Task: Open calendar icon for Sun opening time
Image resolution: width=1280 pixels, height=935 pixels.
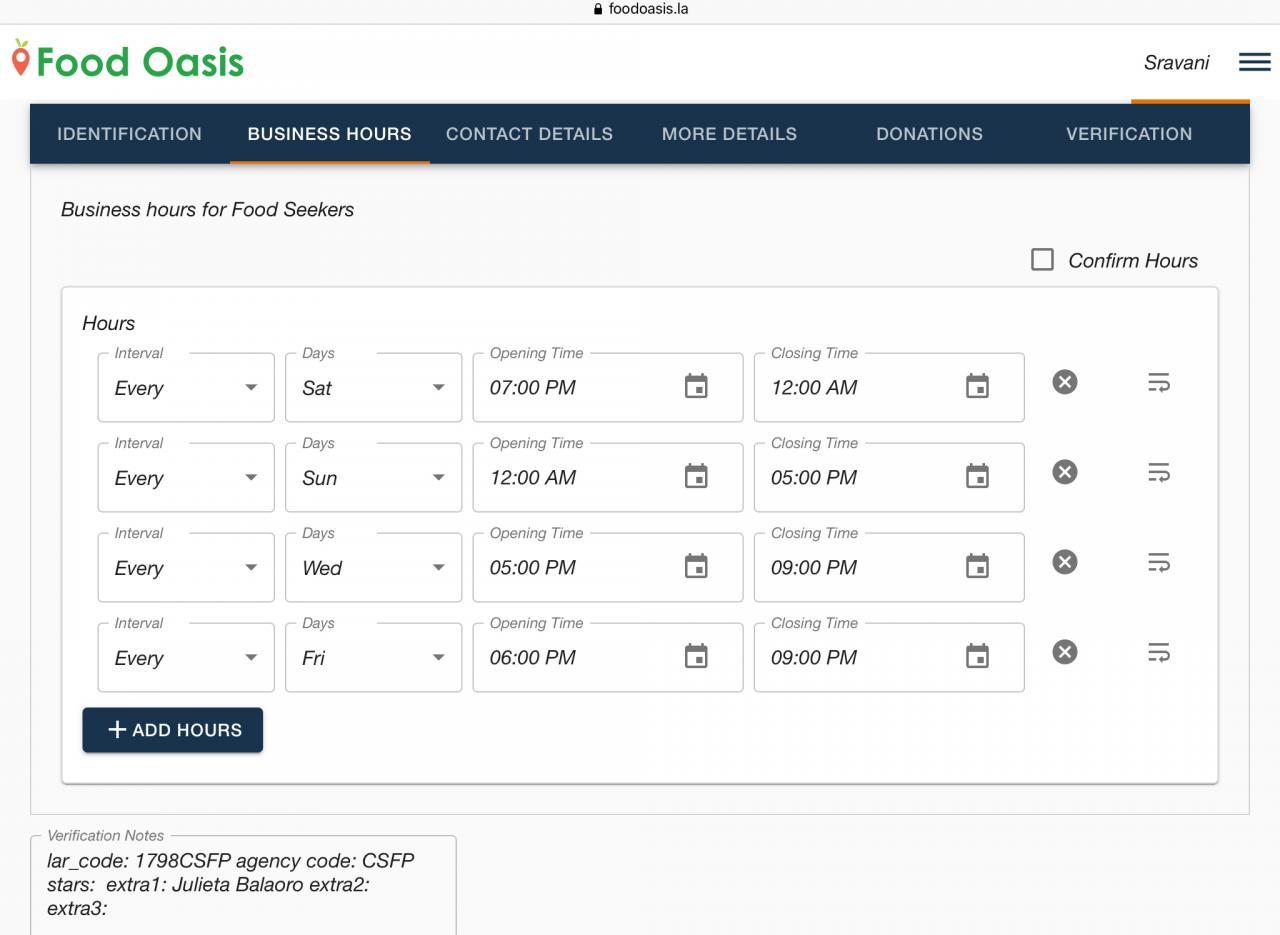Action: point(696,476)
